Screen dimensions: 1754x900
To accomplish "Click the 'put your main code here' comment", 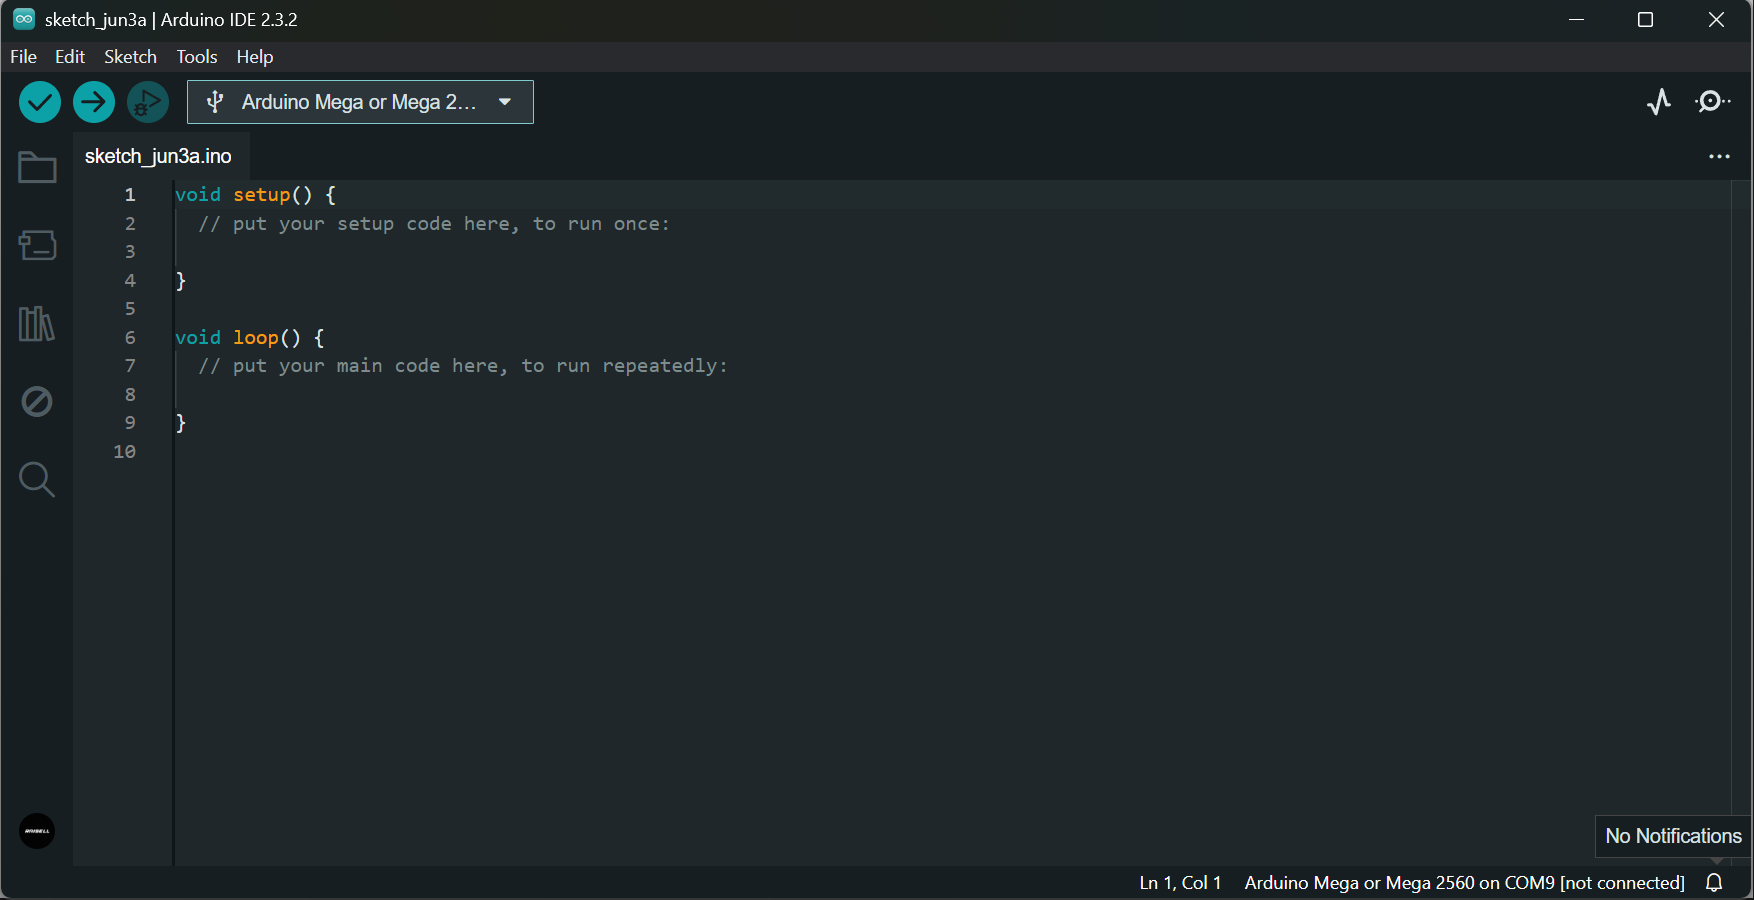I will [x=463, y=366].
